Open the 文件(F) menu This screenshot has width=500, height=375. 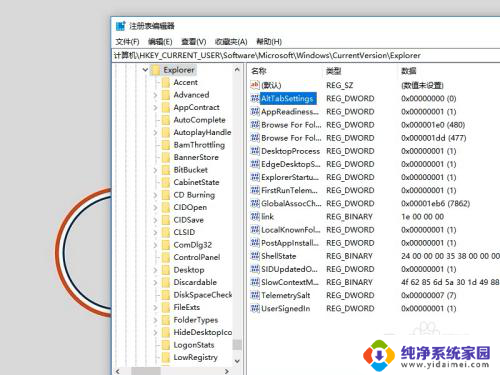tap(127, 42)
